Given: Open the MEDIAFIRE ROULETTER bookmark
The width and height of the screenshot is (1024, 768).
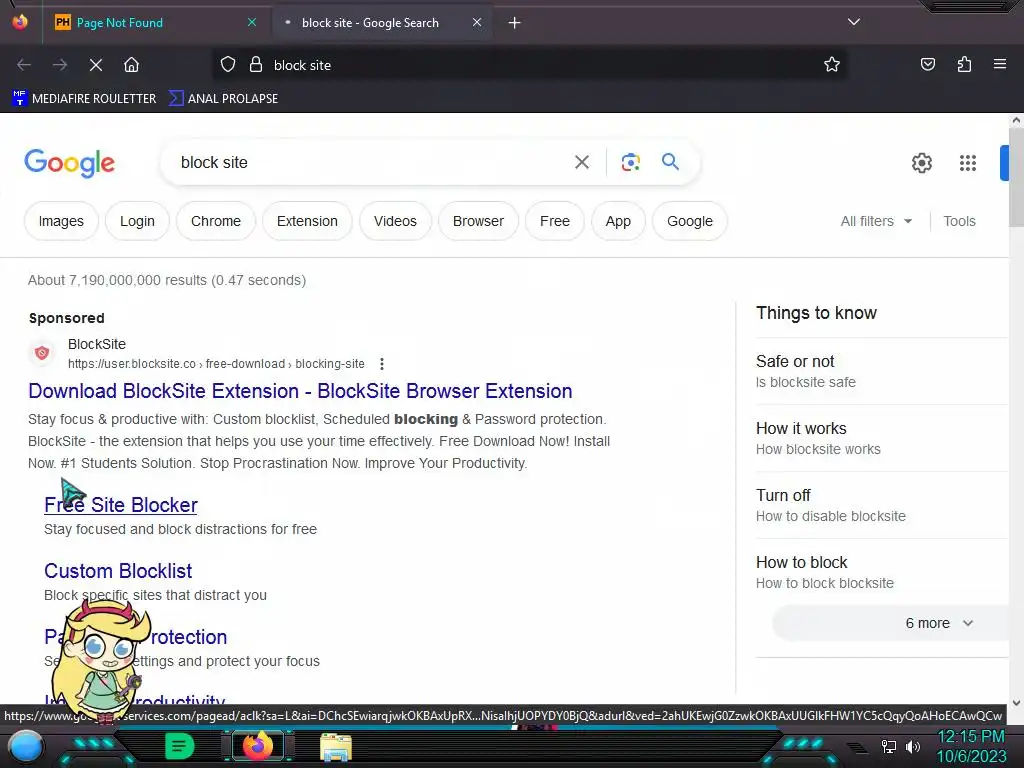Looking at the screenshot, I should point(84,99).
